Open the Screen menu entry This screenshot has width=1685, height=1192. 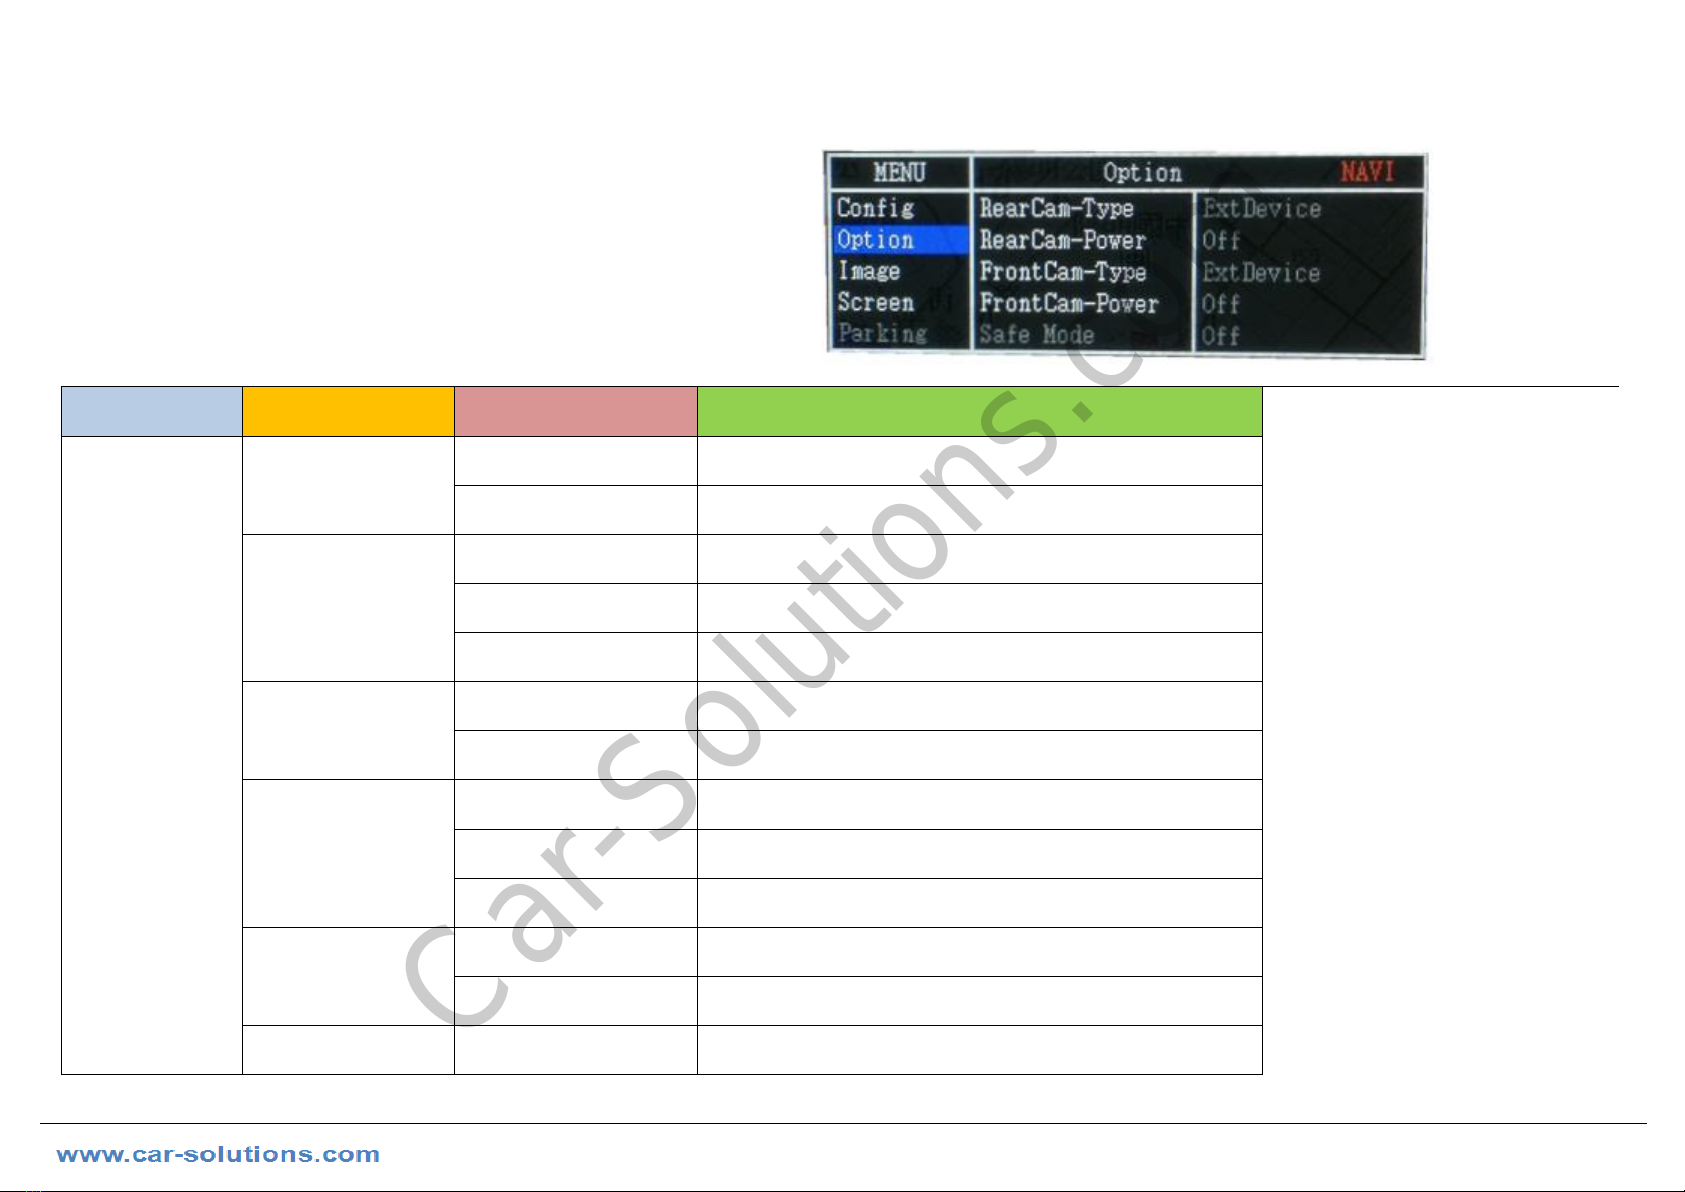876,303
